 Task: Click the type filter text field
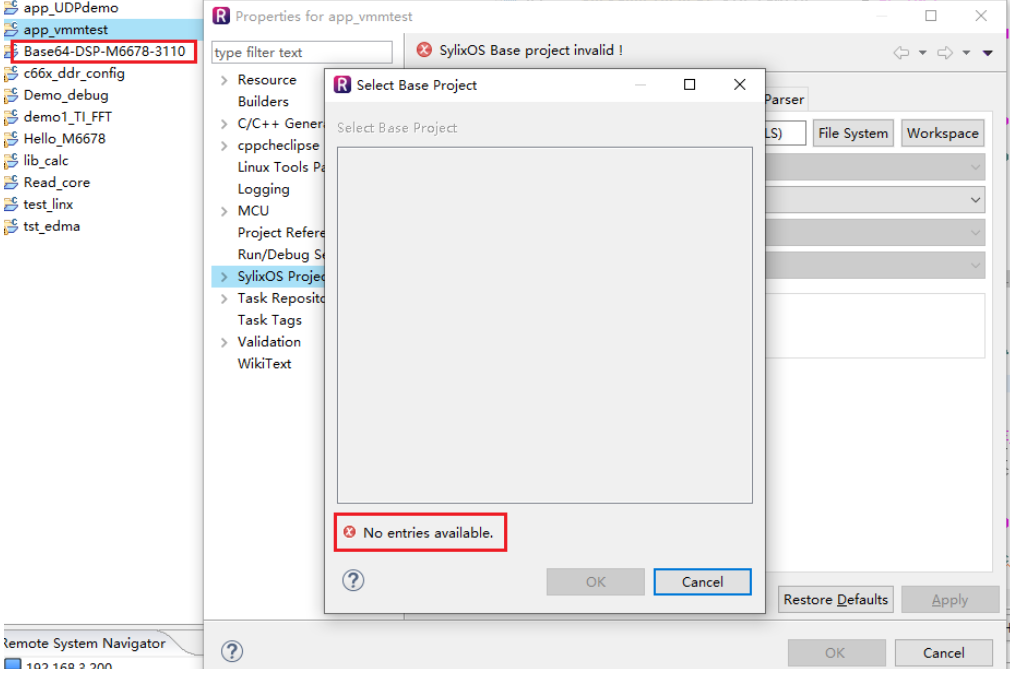(301, 52)
